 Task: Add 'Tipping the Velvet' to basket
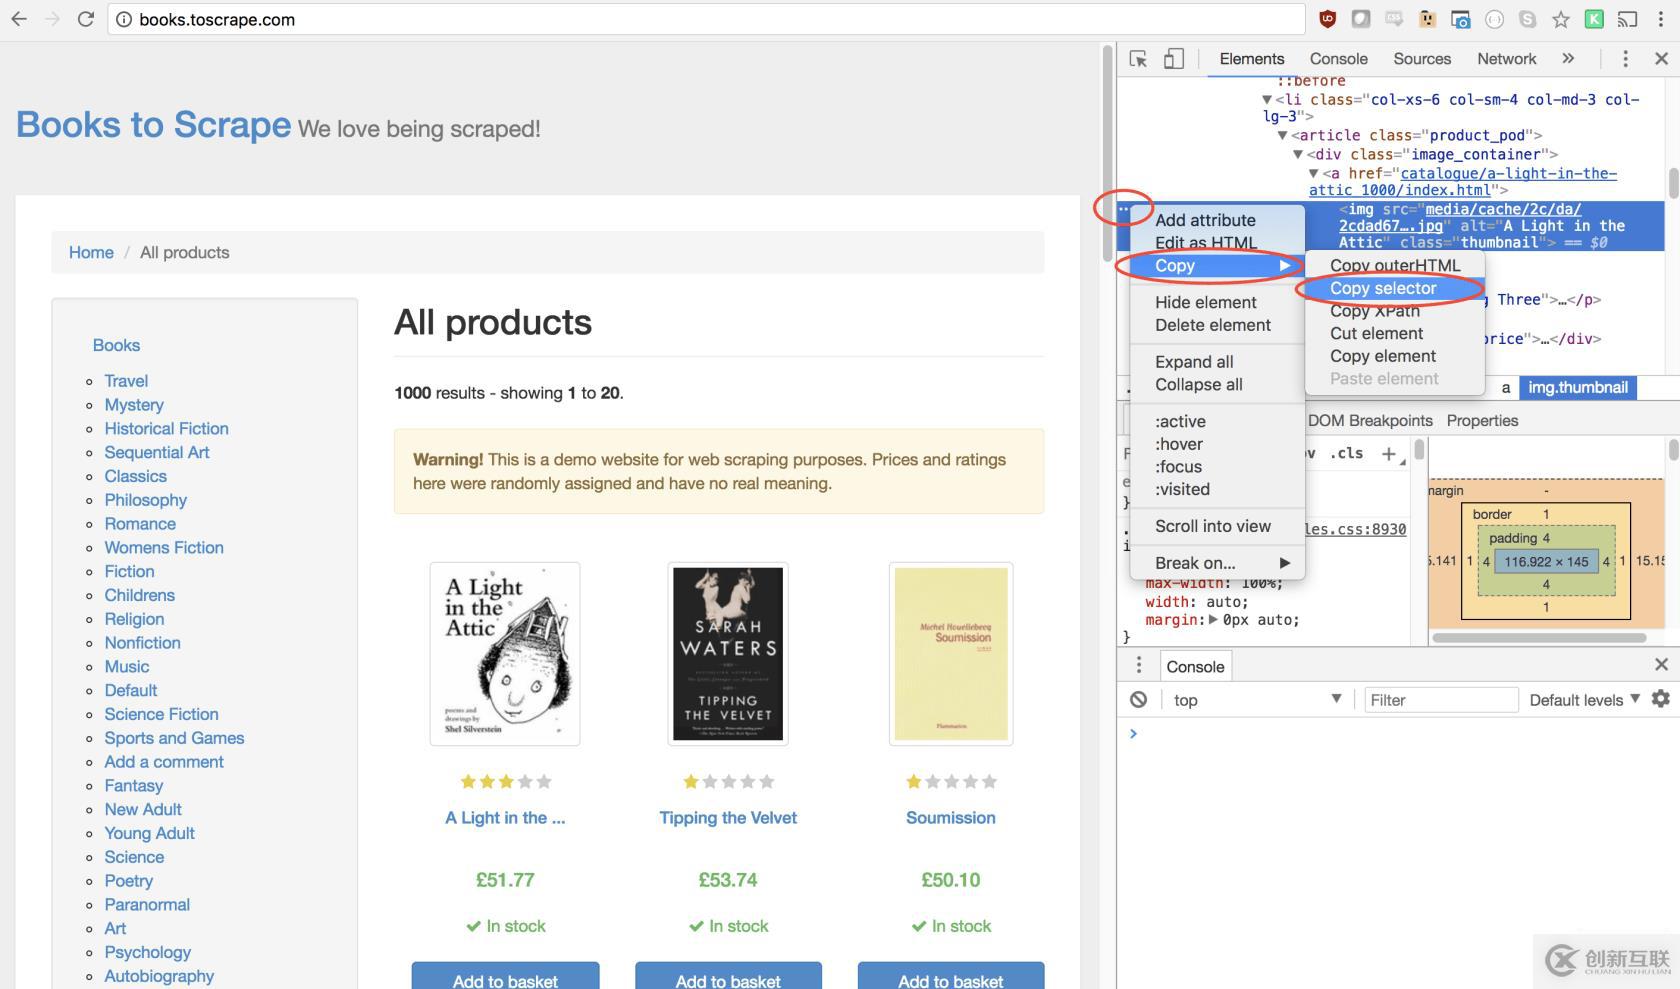tap(727, 978)
